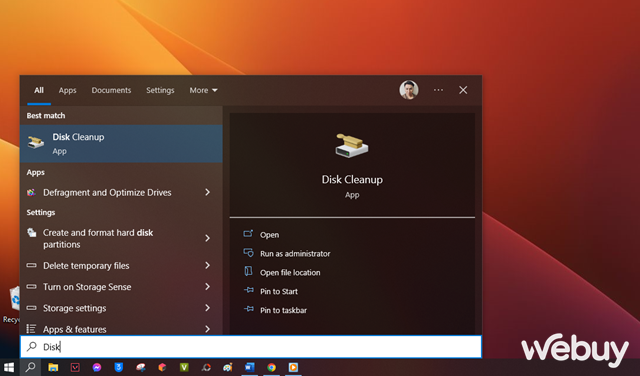Click Storage settings text
The width and height of the screenshot is (640, 376).
click(x=75, y=308)
